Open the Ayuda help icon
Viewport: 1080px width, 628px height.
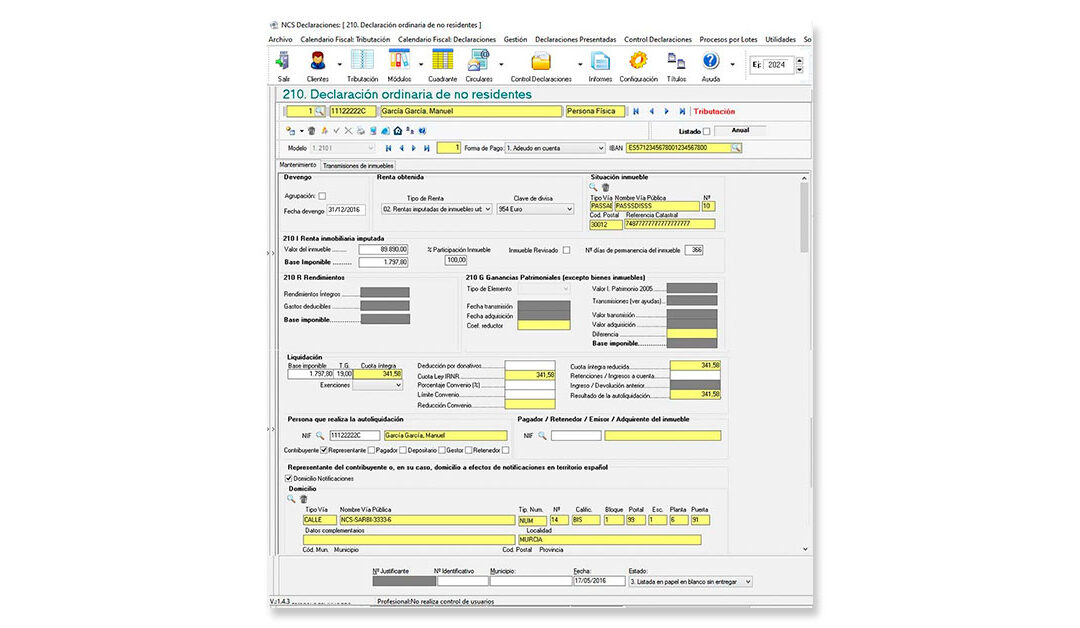pyautogui.click(x=710, y=61)
